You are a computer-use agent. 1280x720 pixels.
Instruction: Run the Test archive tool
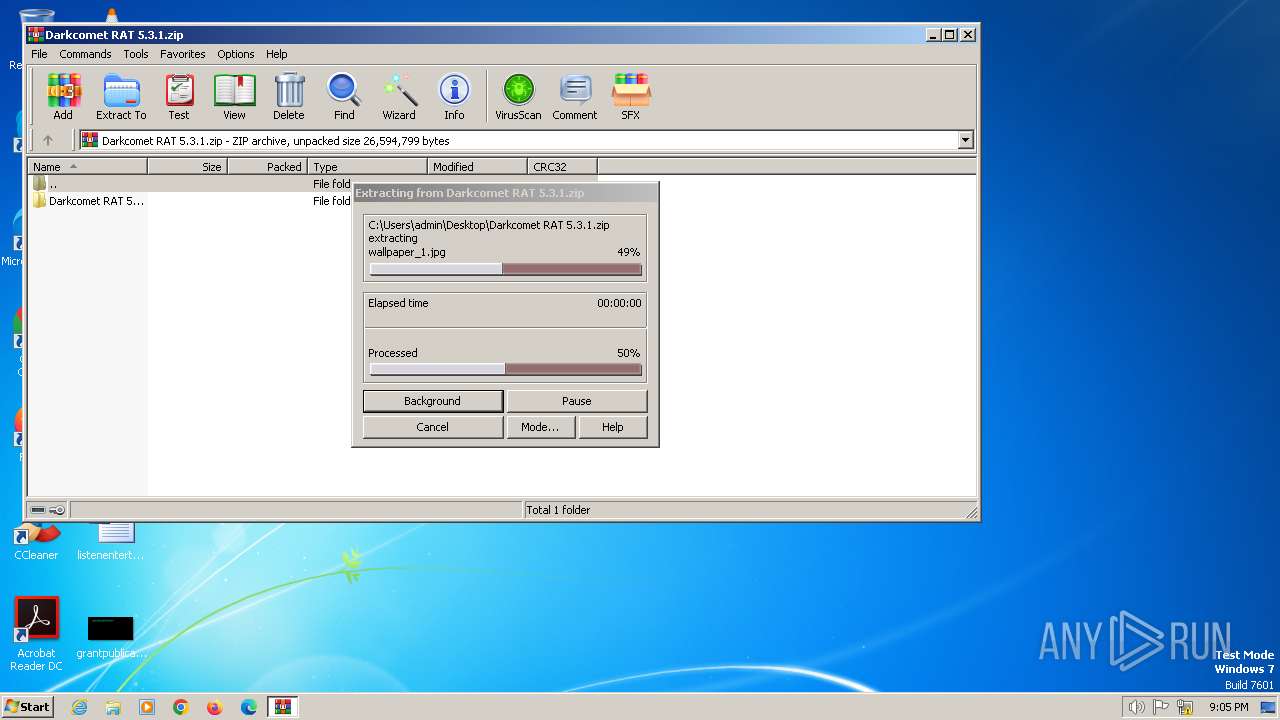(179, 96)
